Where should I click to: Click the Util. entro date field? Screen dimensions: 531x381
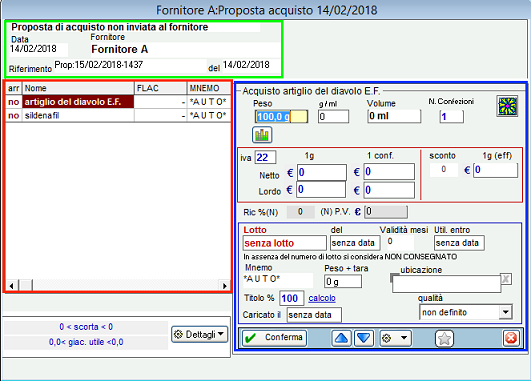pyautogui.click(x=459, y=243)
